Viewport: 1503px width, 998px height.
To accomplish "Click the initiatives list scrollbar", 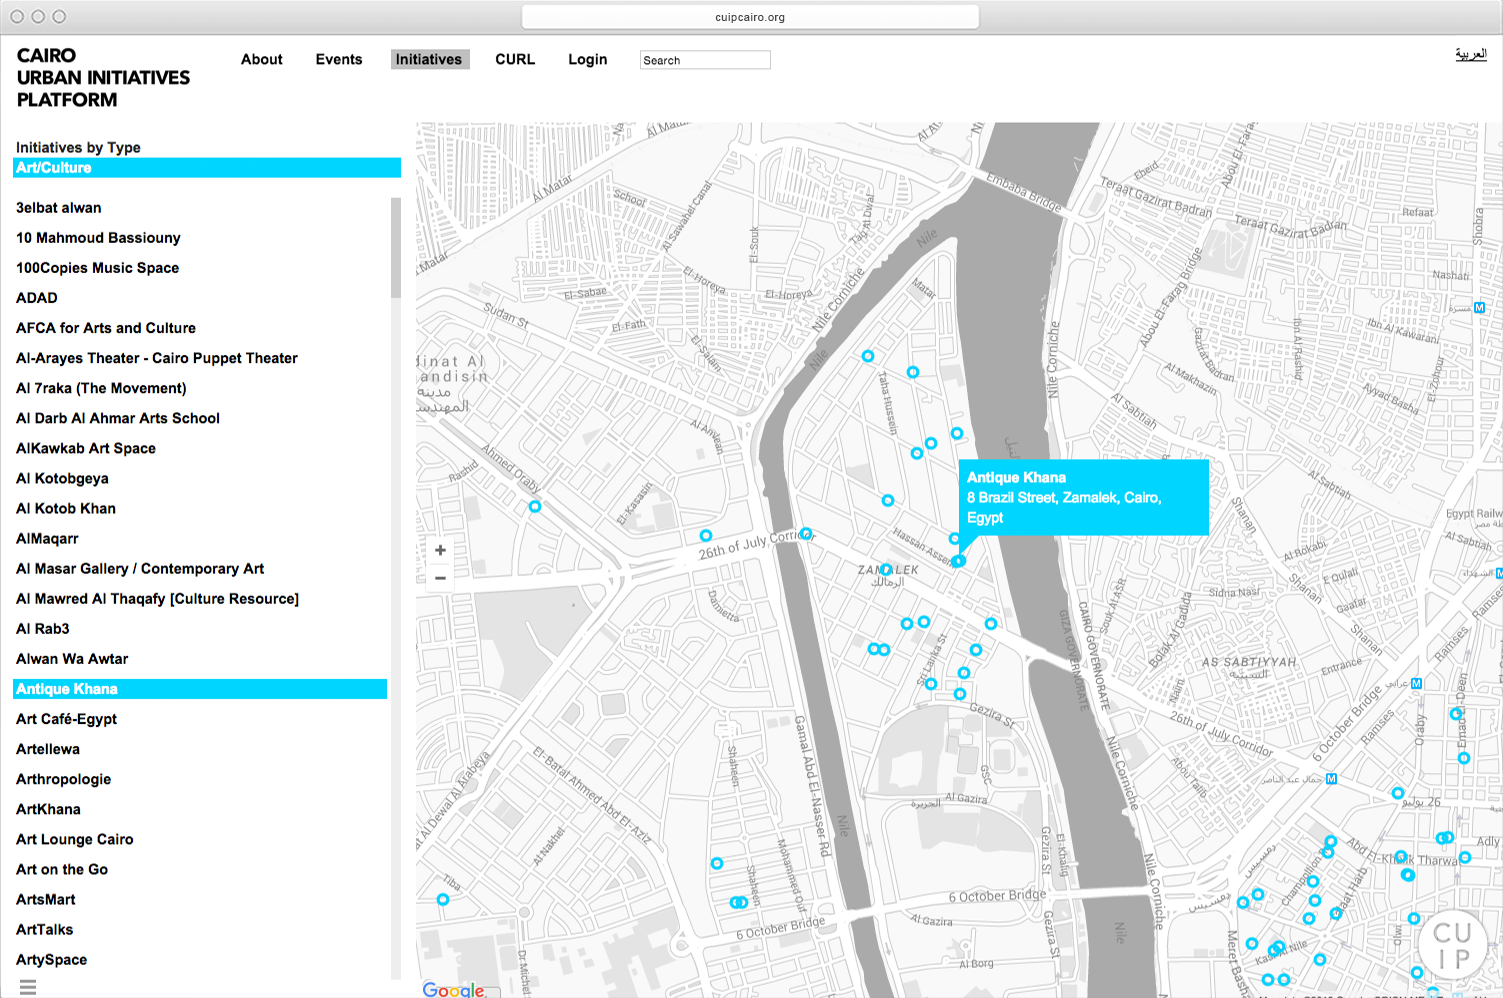I will 396,248.
